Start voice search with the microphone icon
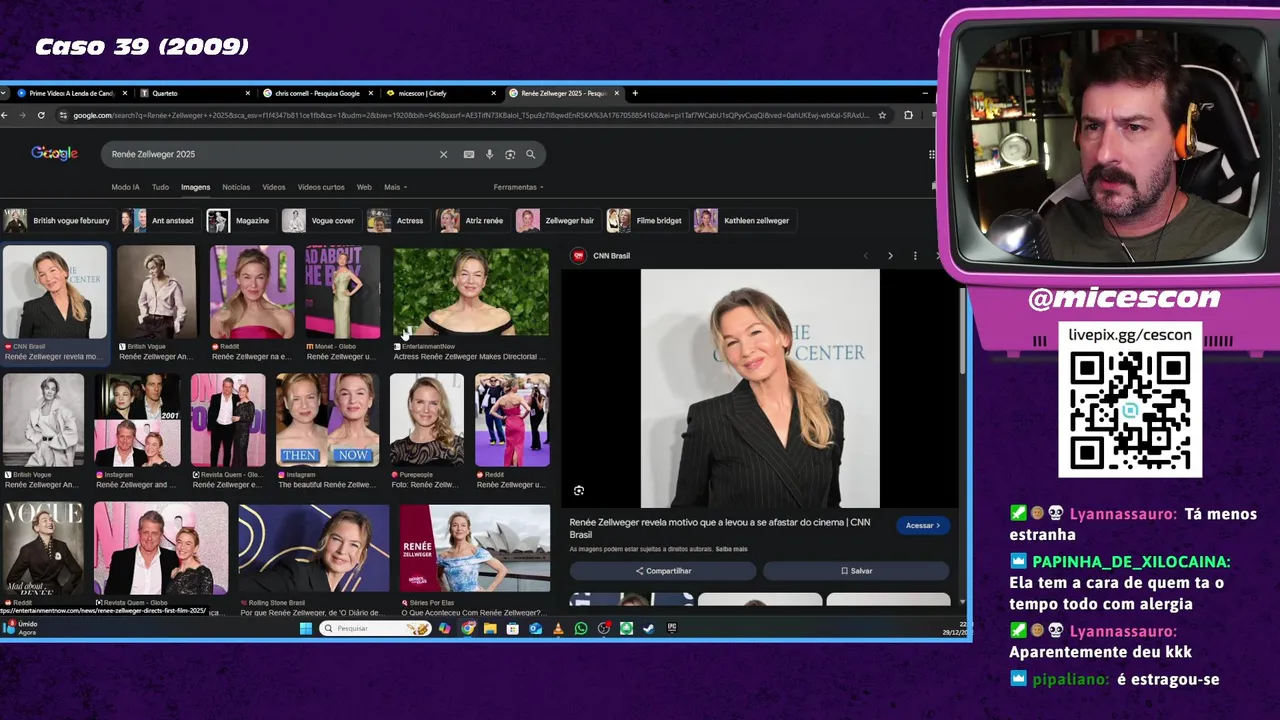Image resolution: width=1280 pixels, height=720 pixels. [x=489, y=154]
